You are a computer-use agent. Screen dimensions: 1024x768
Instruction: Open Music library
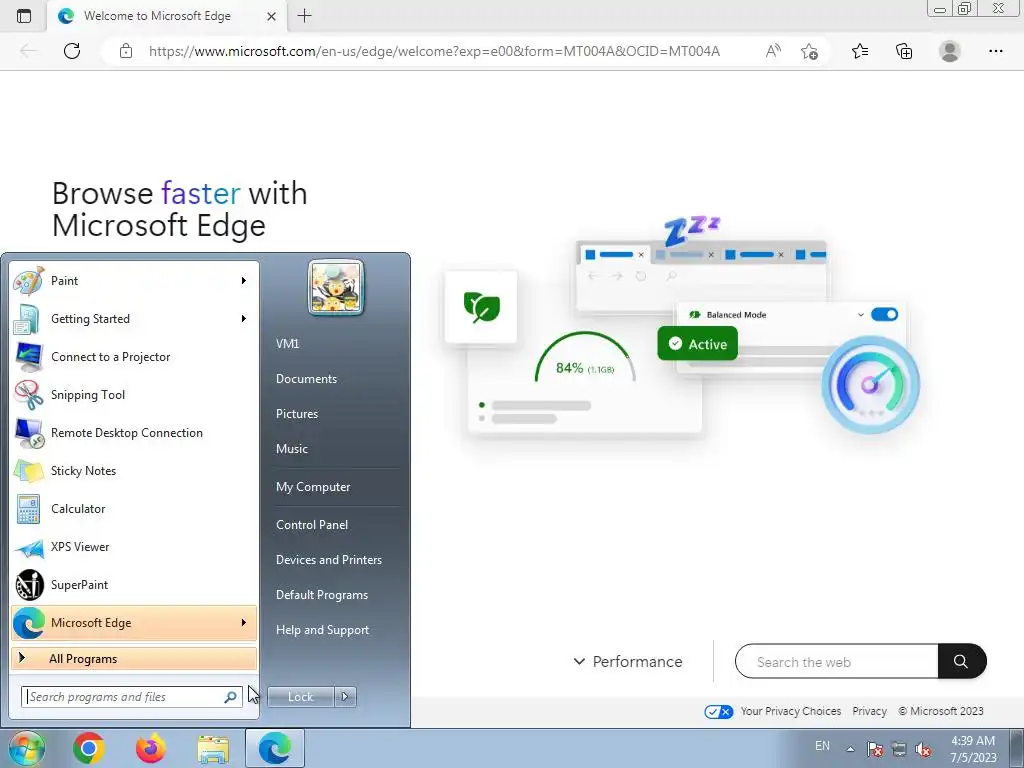[x=292, y=449]
